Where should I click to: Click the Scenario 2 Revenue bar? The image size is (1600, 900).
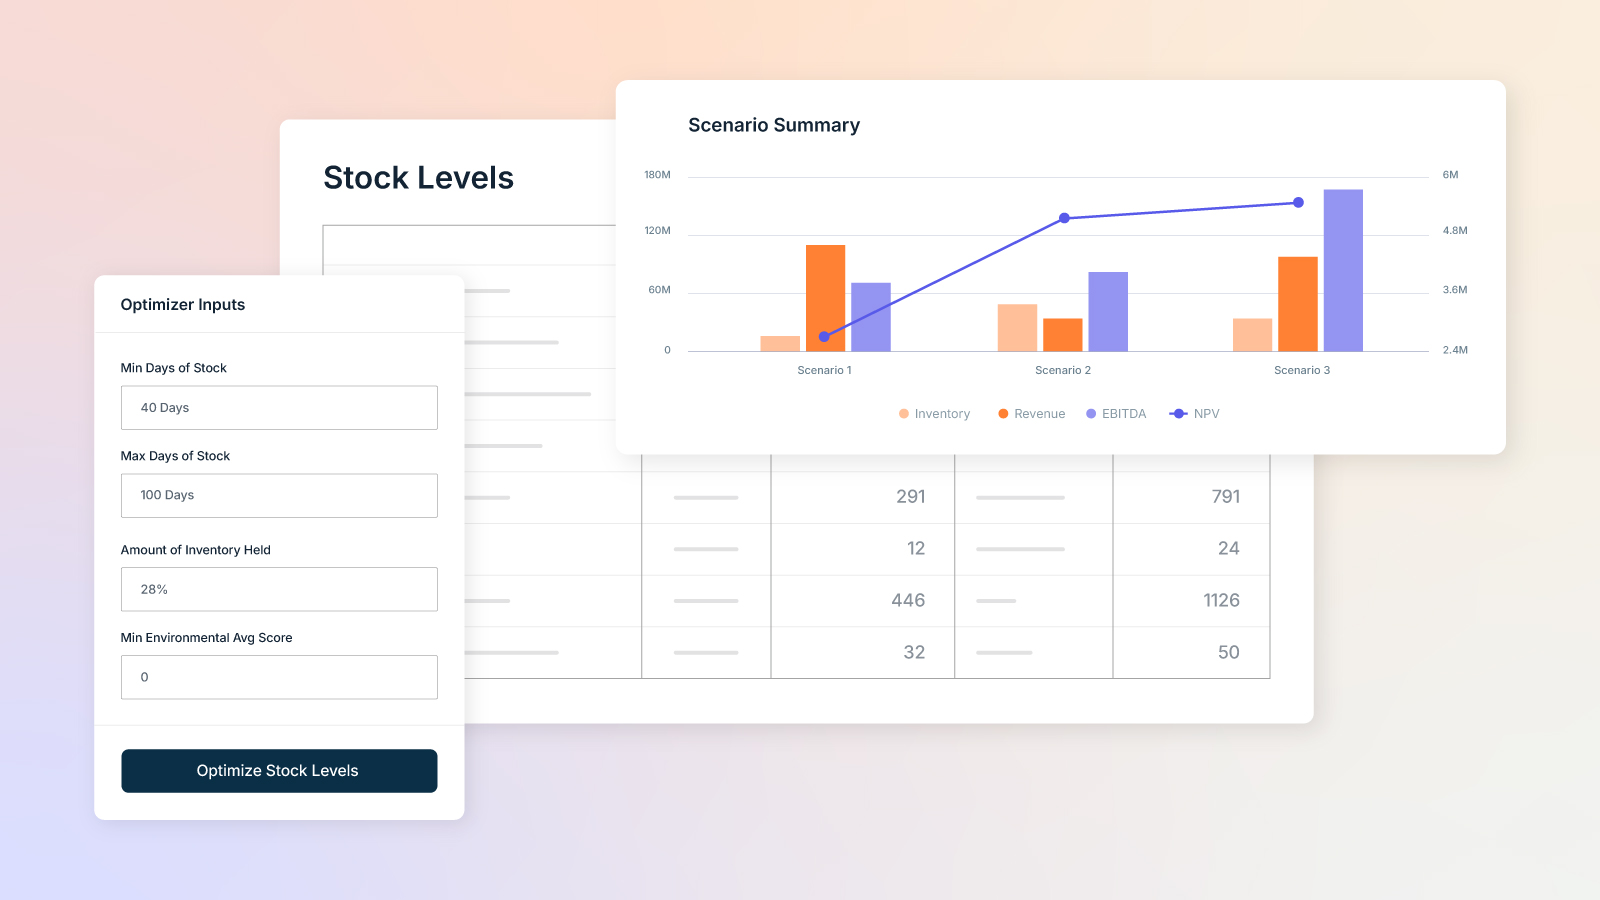coord(1063,335)
